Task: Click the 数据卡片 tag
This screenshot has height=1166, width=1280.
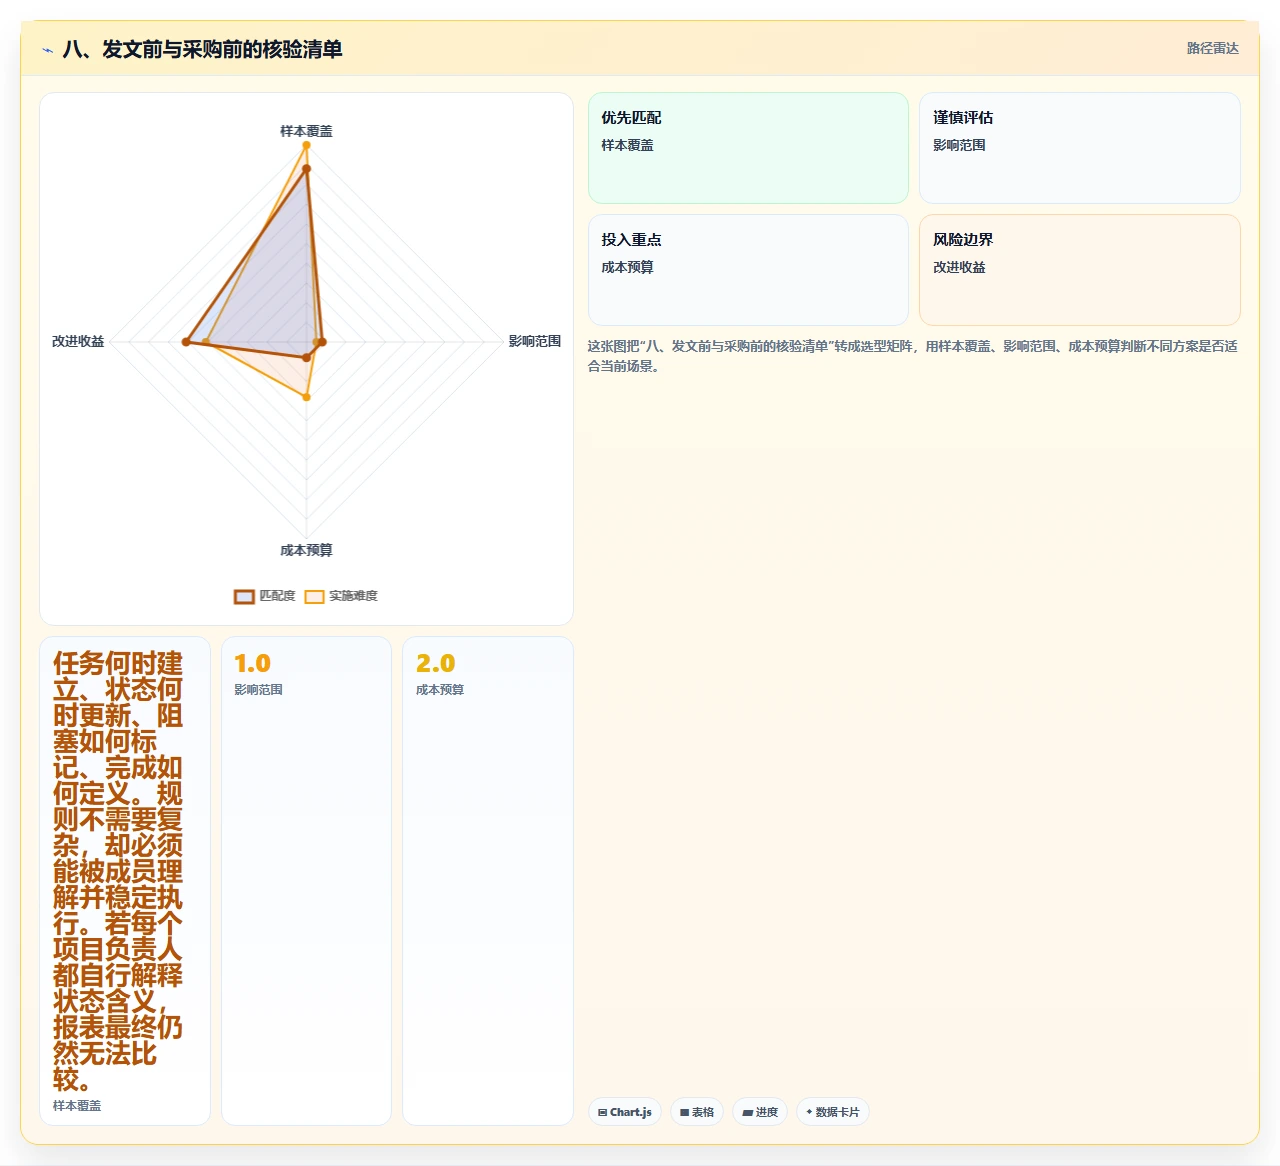Action: (x=833, y=1112)
